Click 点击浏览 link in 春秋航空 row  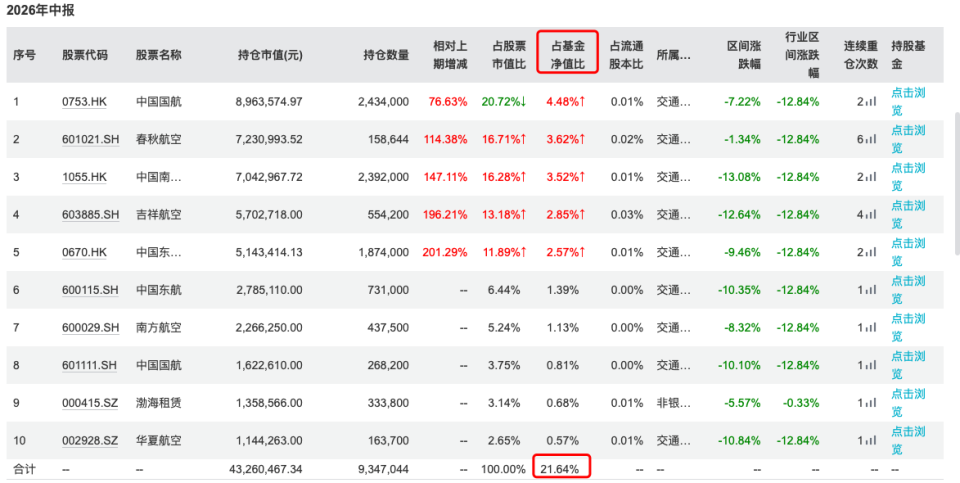(x=908, y=140)
